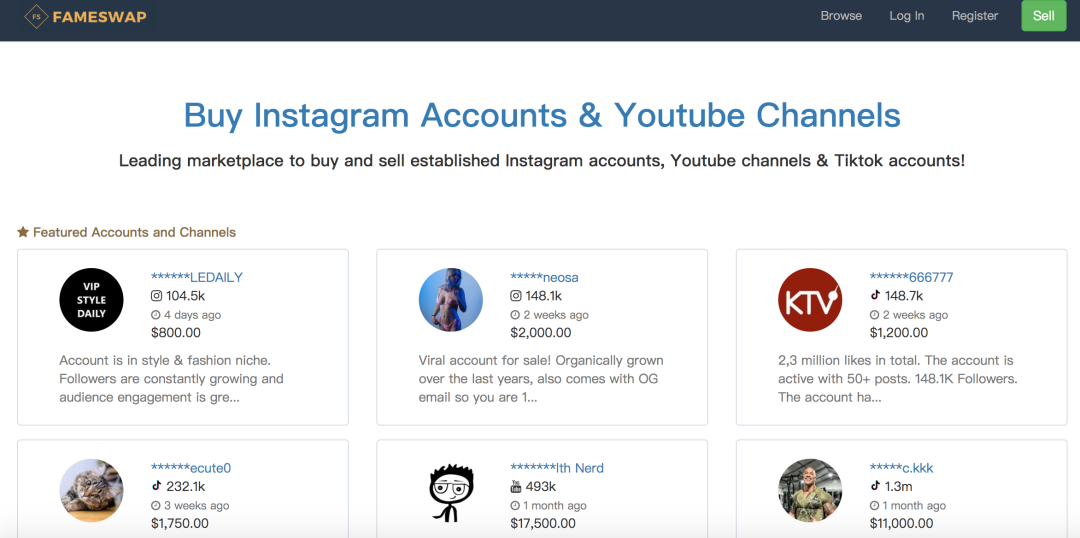Open the *****c.kkk account link

pyautogui.click(x=901, y=468)
